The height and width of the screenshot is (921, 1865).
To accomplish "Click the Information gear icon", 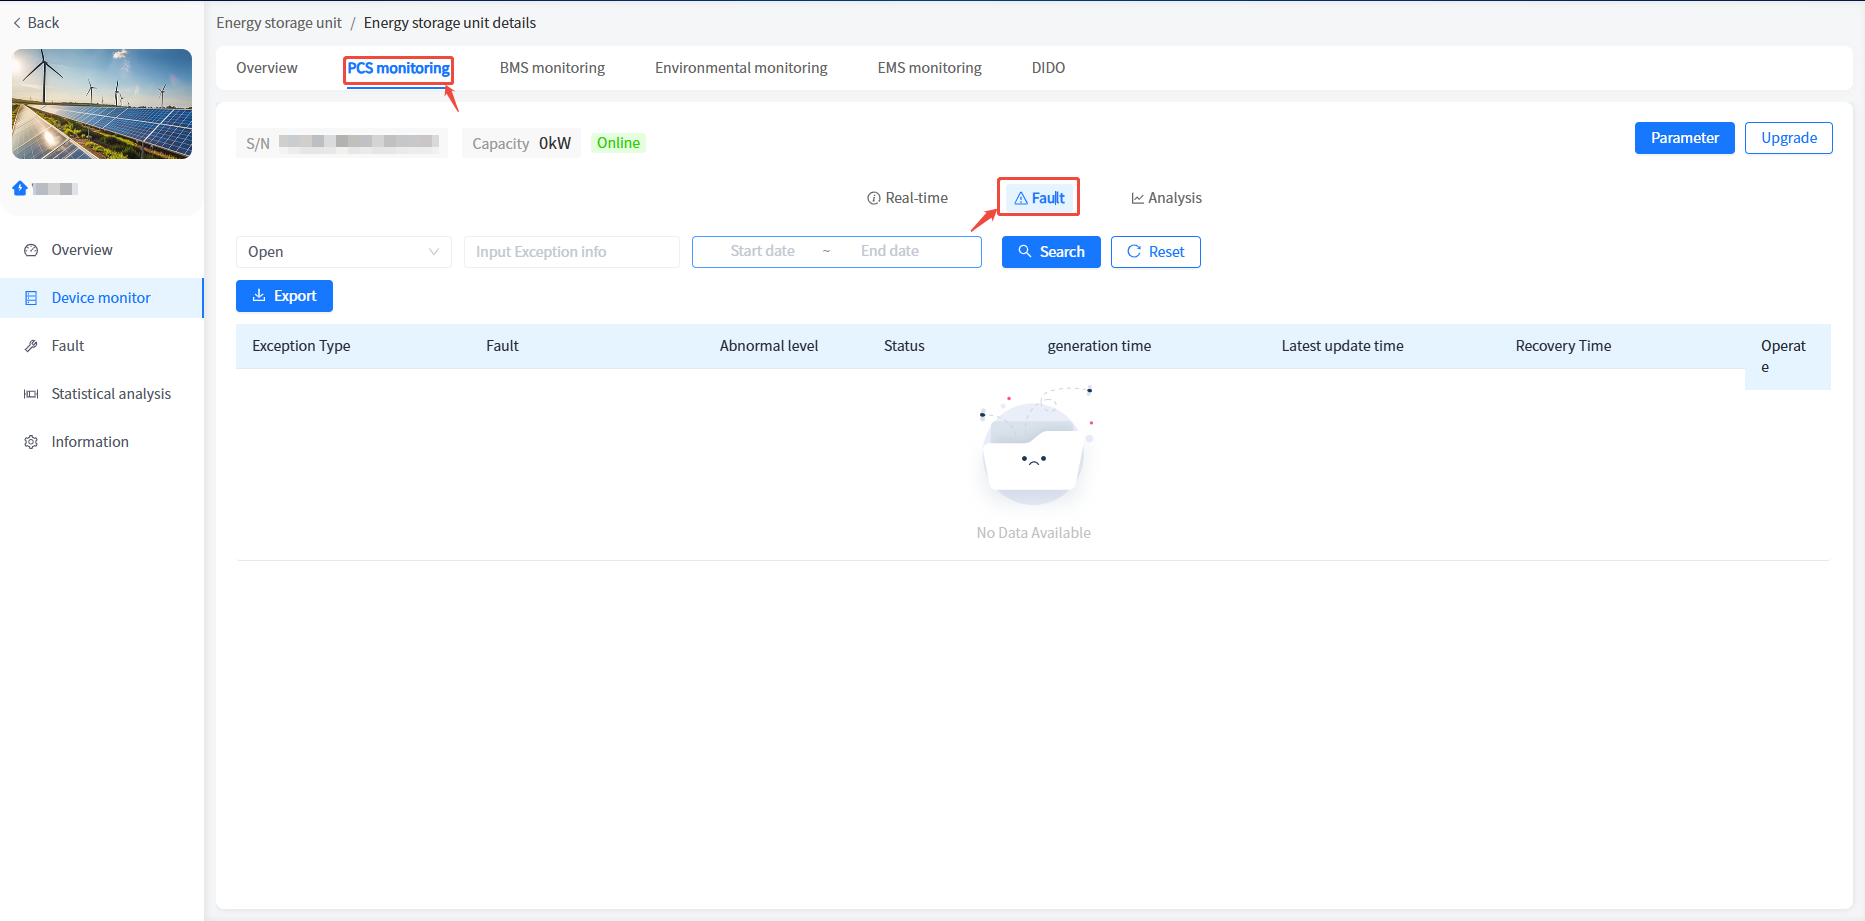I will [31, 442].
